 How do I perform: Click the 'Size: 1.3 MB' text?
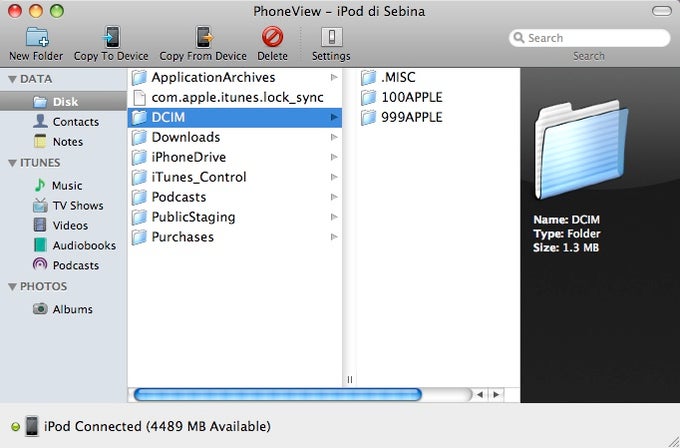[566, 248]
